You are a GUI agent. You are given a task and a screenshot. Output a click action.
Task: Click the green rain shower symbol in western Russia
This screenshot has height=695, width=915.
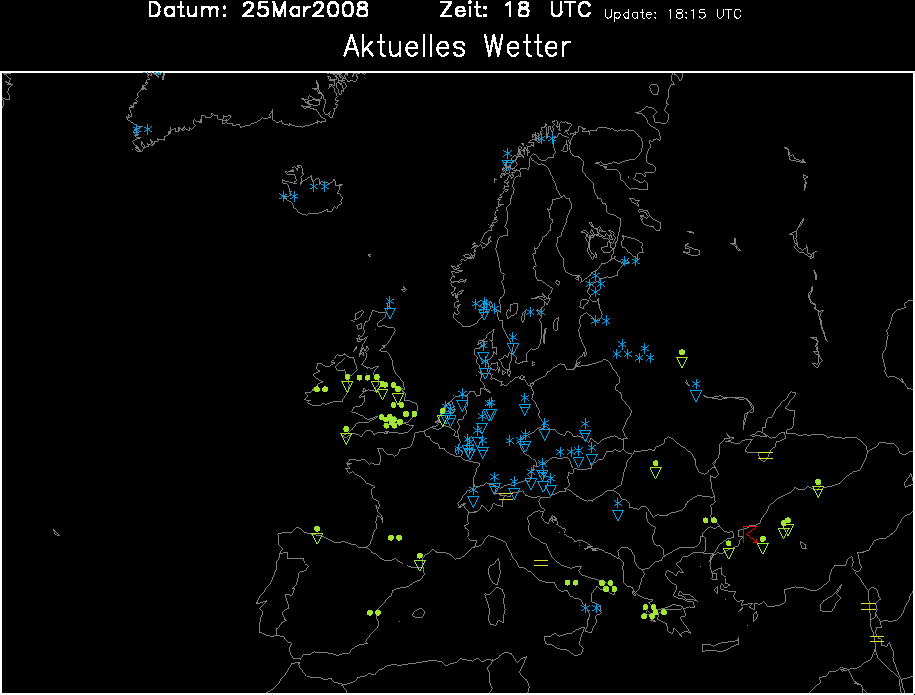[x=682, y=358]
